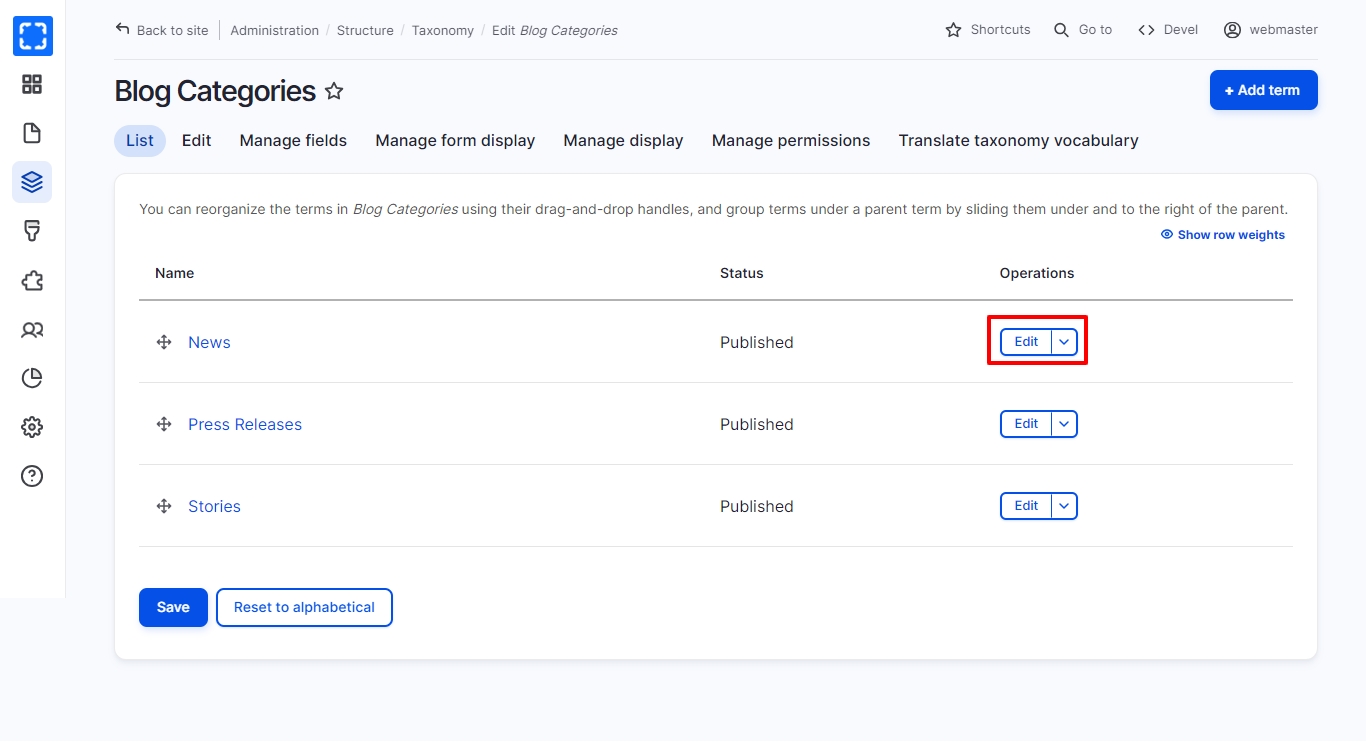Click the Add term button
The width and height of the screenshot is (1366, 742).
pyautogui.click(x=1263, y=90)
